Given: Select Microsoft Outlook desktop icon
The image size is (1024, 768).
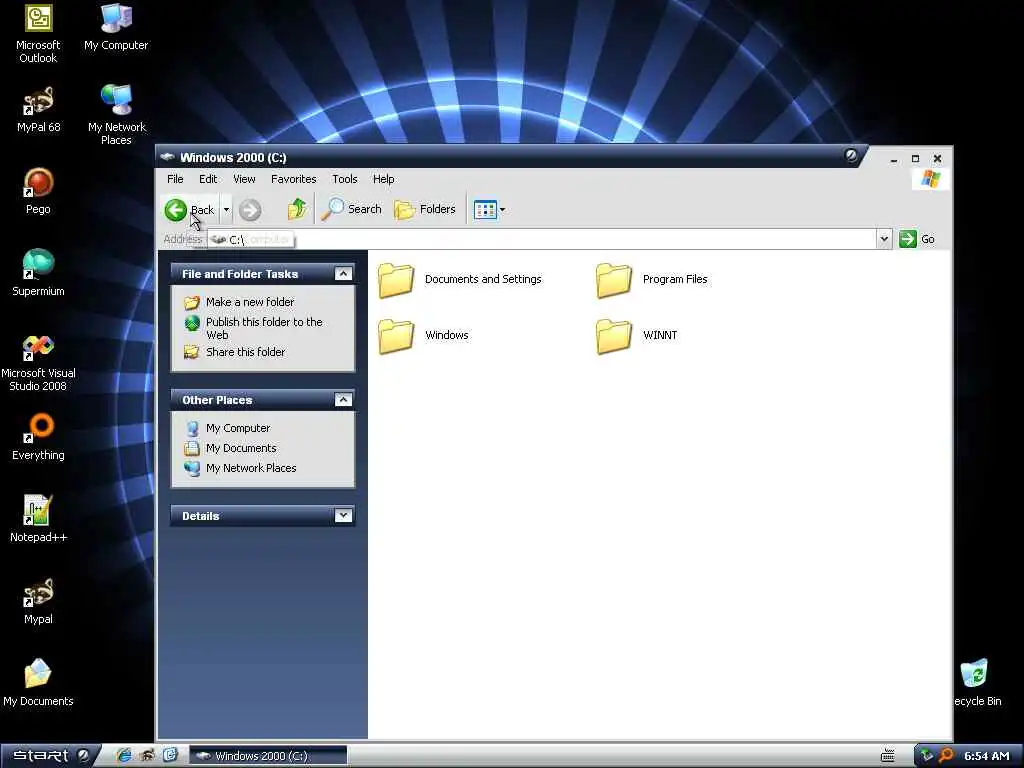Looking at the screenshot, I should (38, 34).
